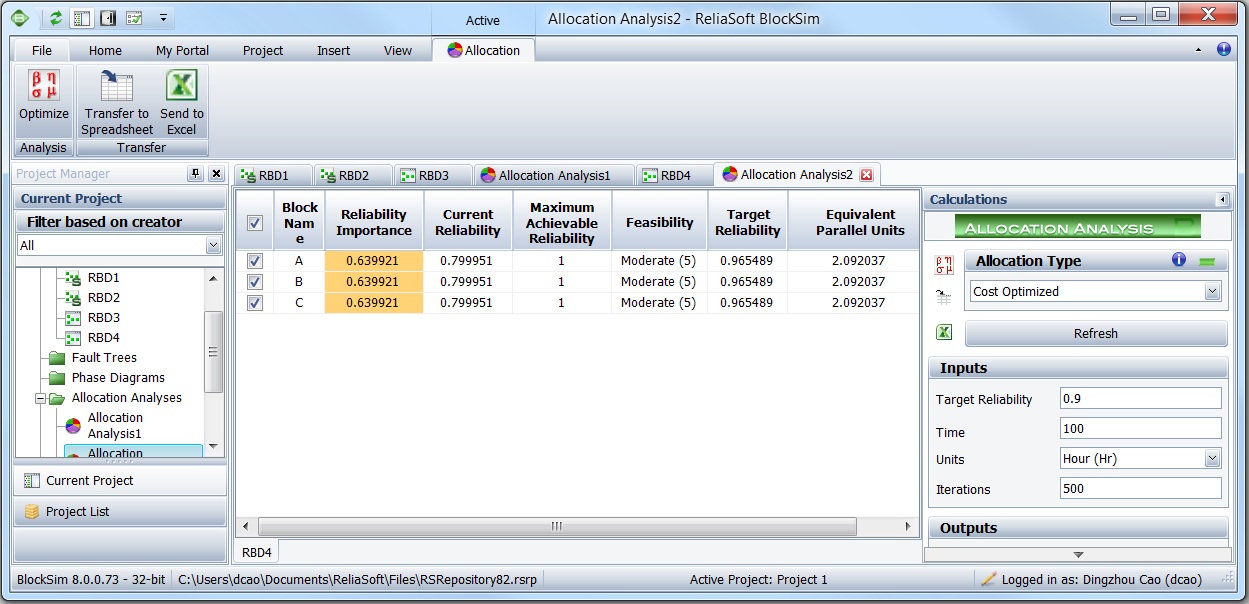1249x604 pixels.
Task: Expand the control panel with bottom arrow
Action: (x=1077, y=554)
